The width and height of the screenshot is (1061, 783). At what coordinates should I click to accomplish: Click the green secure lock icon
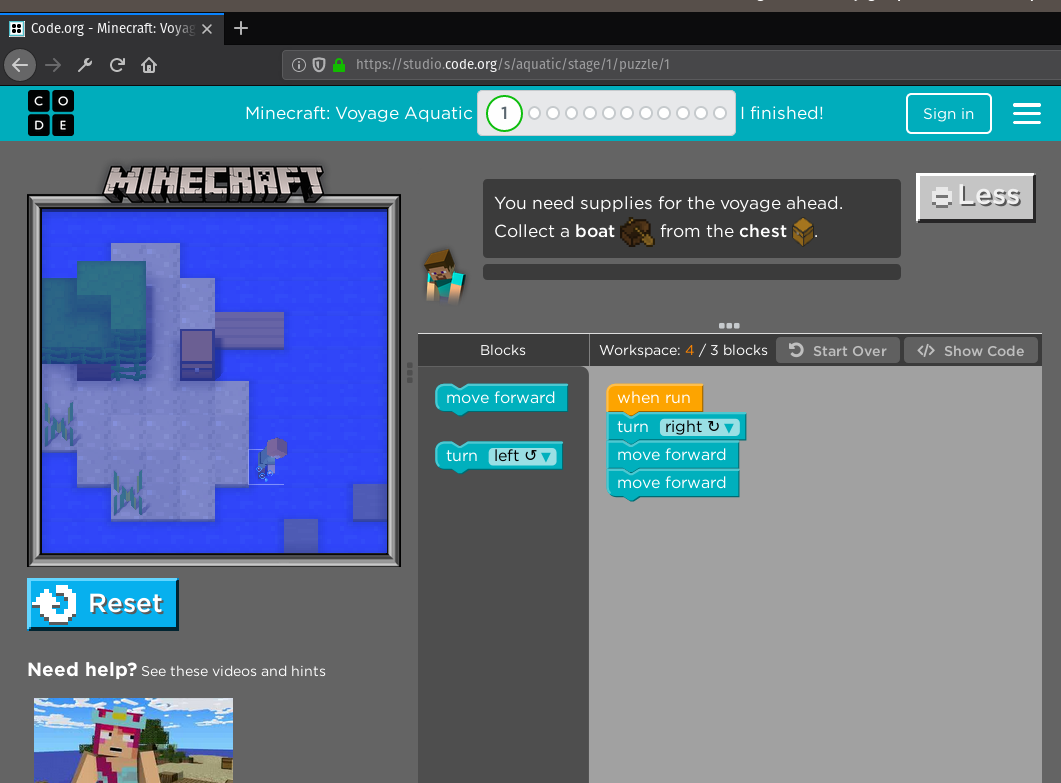tap(339, 65)
